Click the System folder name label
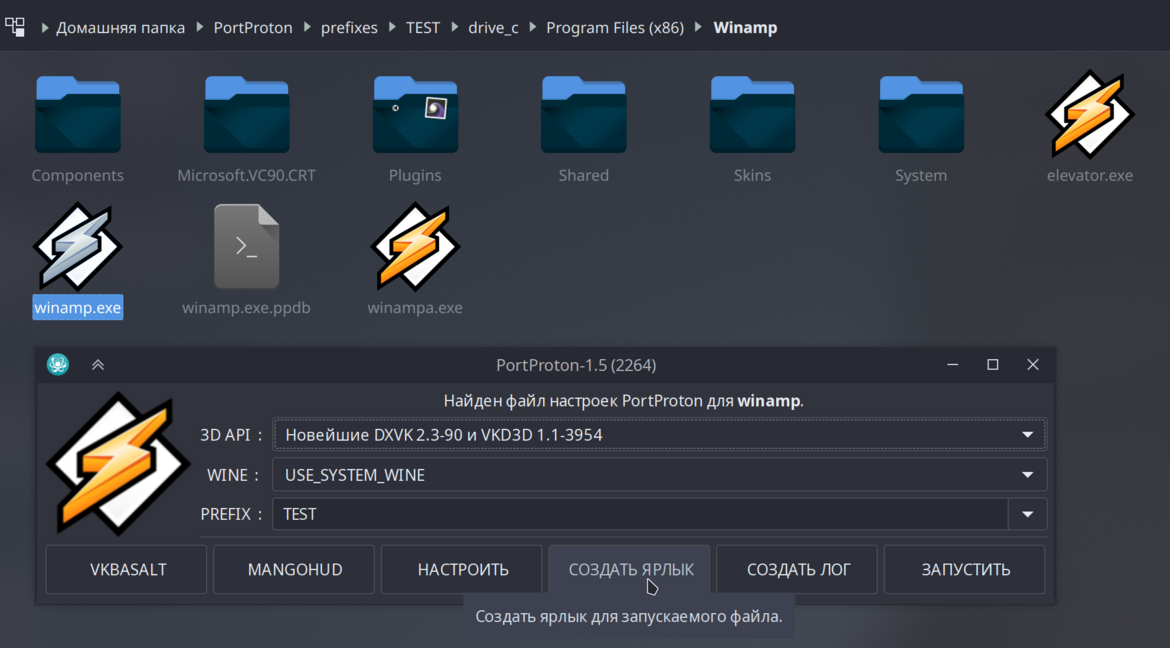The width and height of the screenshot is (1170, 648). point(921,175)
